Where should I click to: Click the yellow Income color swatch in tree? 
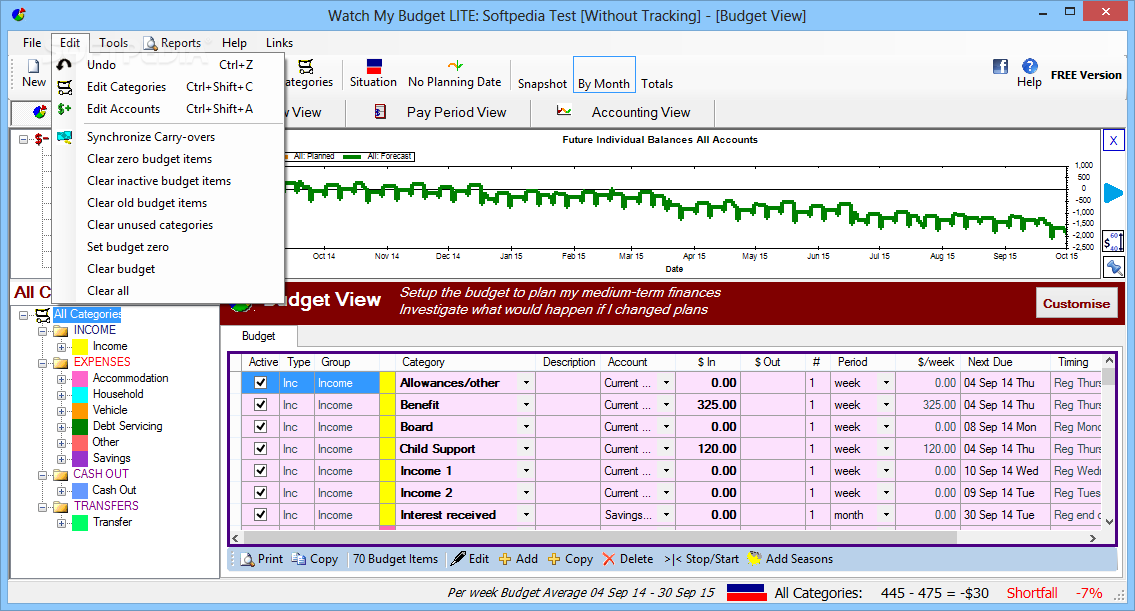point(80,347)
